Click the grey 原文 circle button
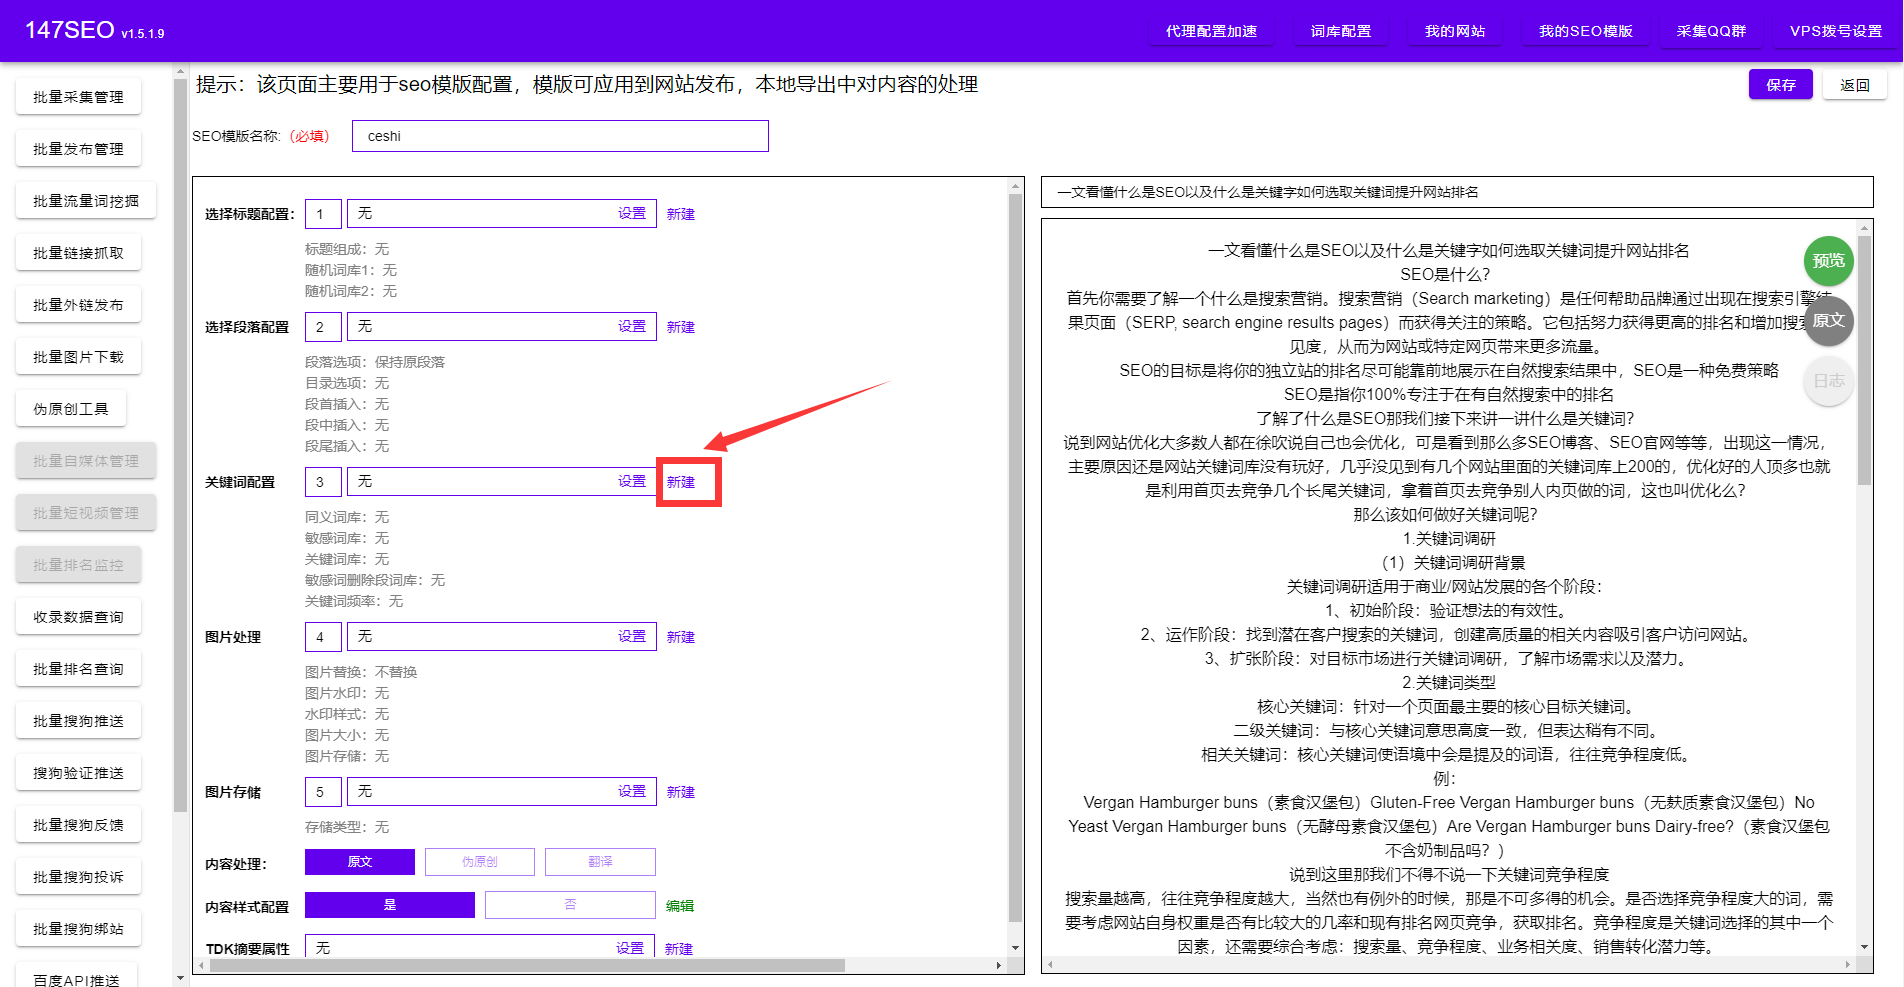The image size is (1904, 987). [1828, 321]
